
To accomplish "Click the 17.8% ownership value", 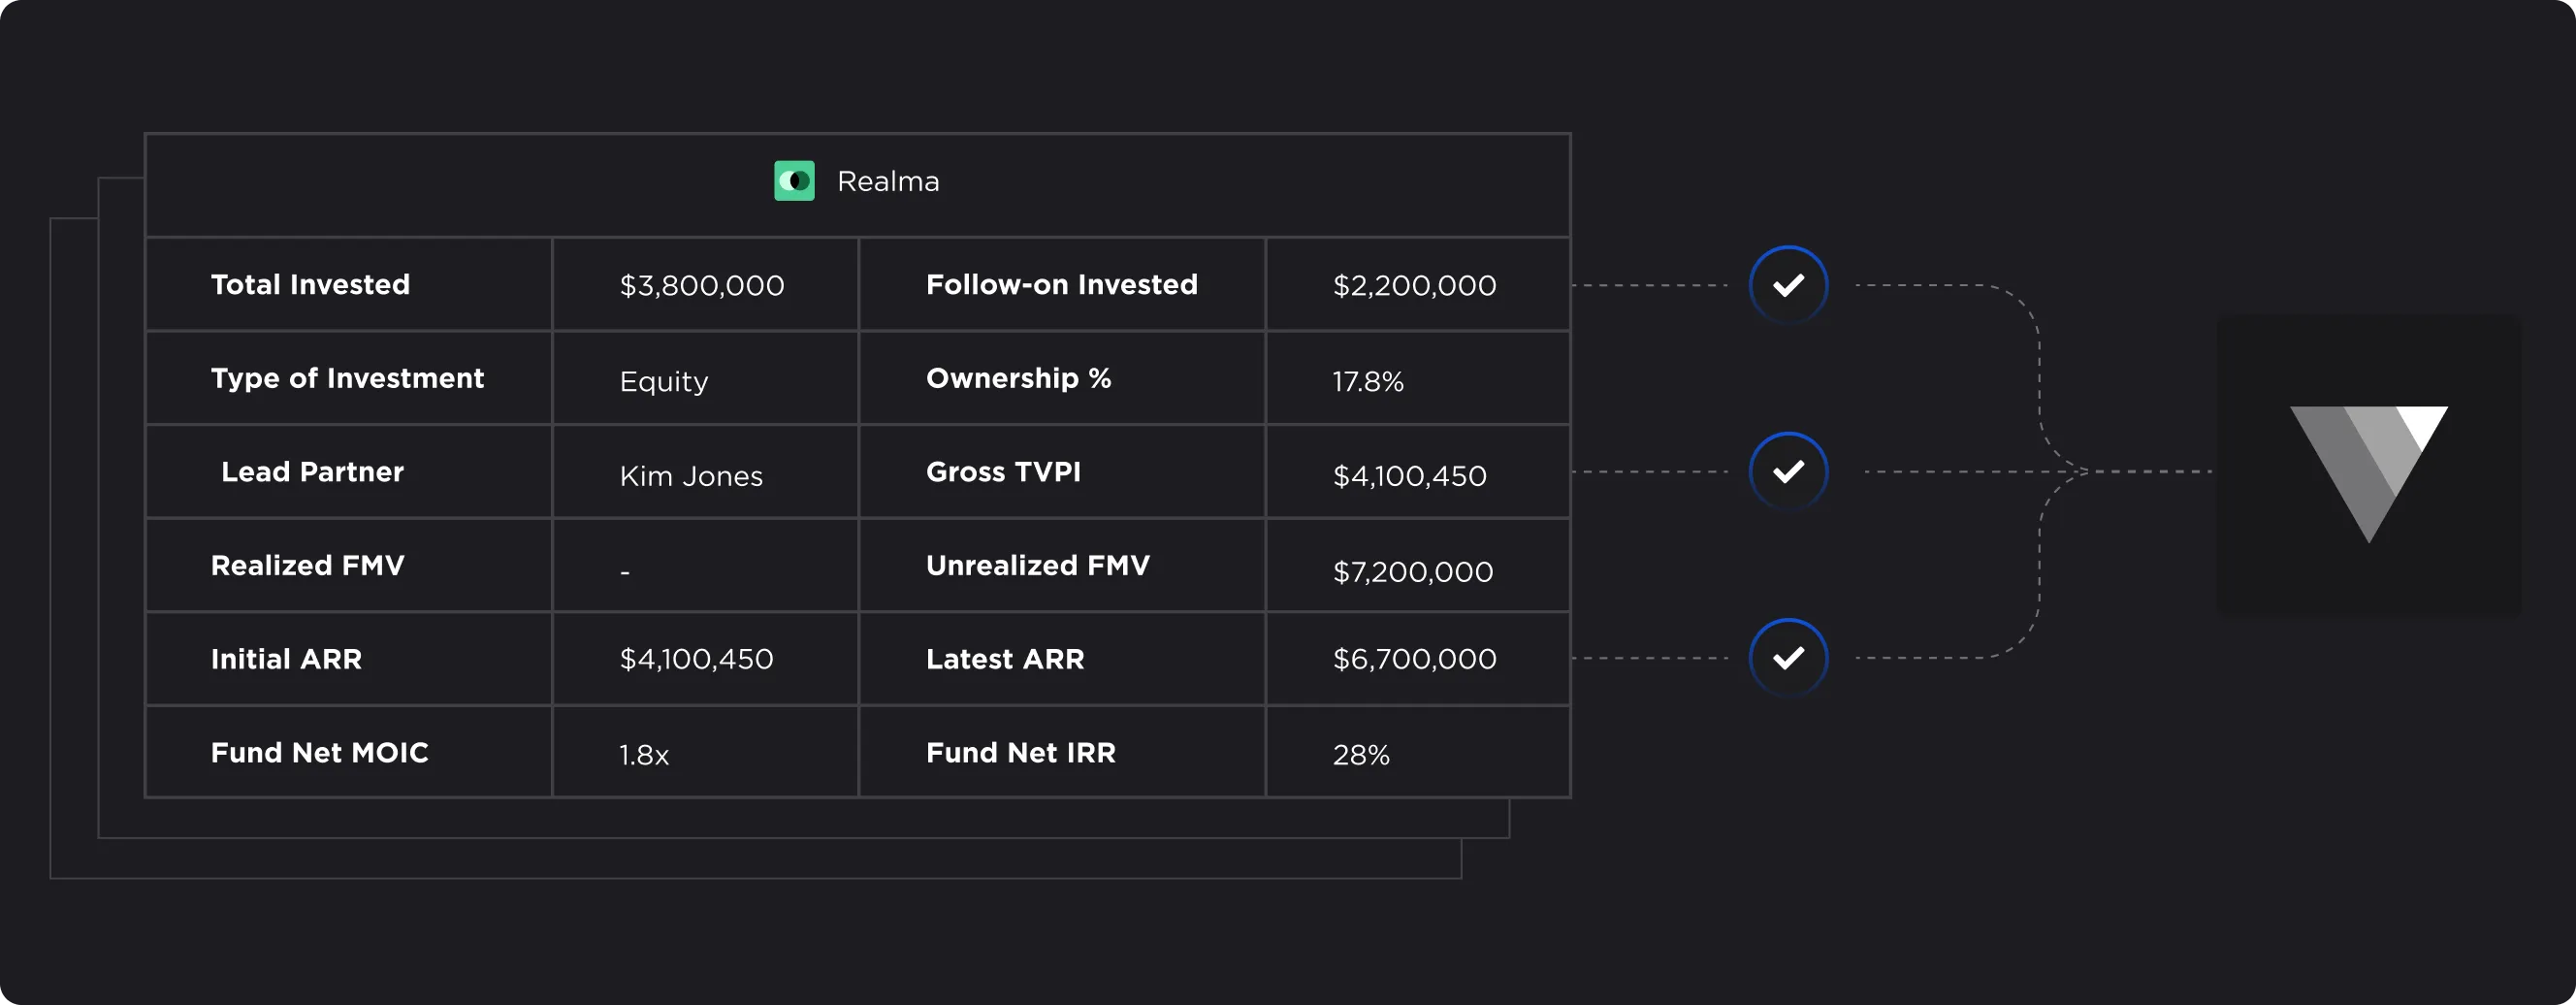I will pos(1368,381).
